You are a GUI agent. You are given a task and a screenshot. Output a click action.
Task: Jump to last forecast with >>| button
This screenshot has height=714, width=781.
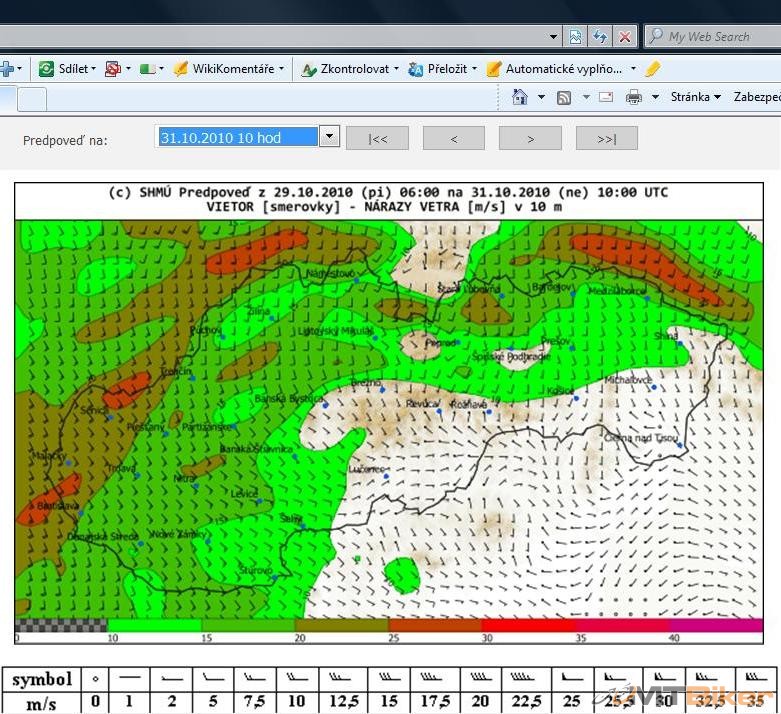606,139
